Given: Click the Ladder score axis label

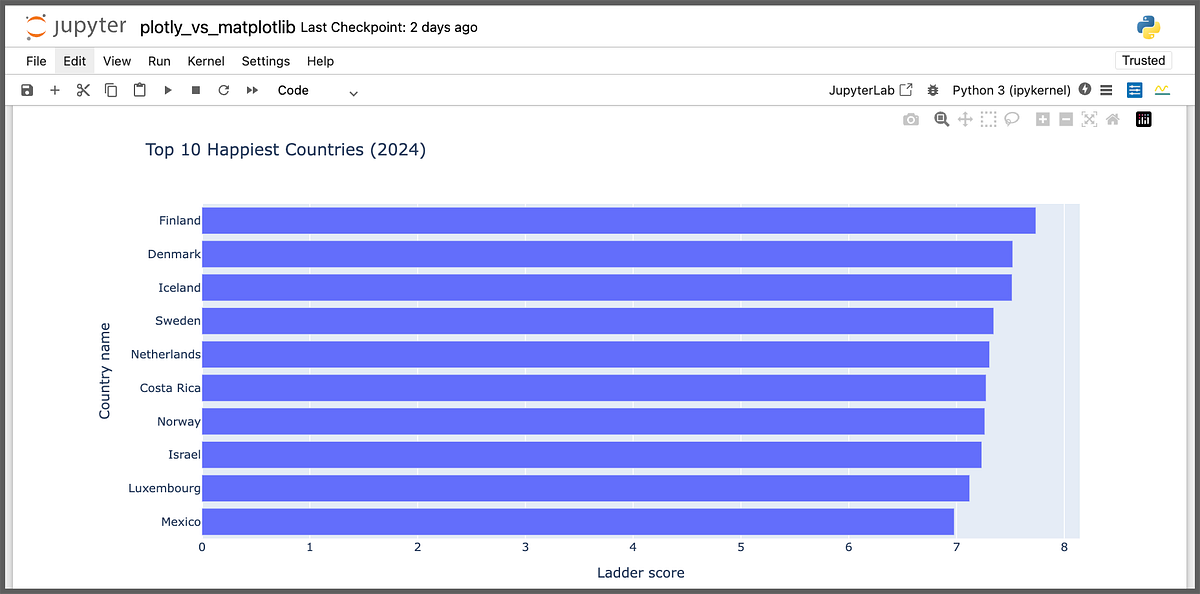Looking at the screenshot, I should [641, 573].
